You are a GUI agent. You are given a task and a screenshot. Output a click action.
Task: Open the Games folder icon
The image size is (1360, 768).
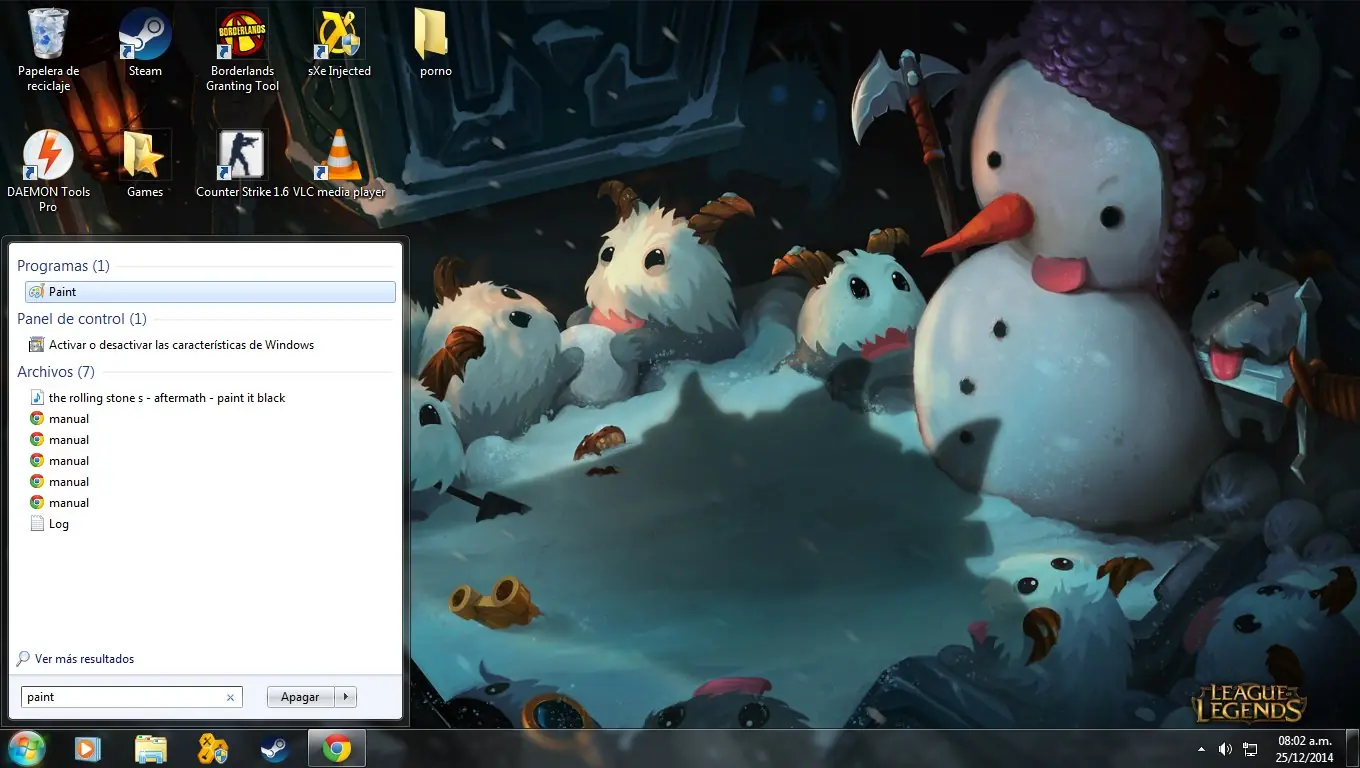click(x=145, y=164)
